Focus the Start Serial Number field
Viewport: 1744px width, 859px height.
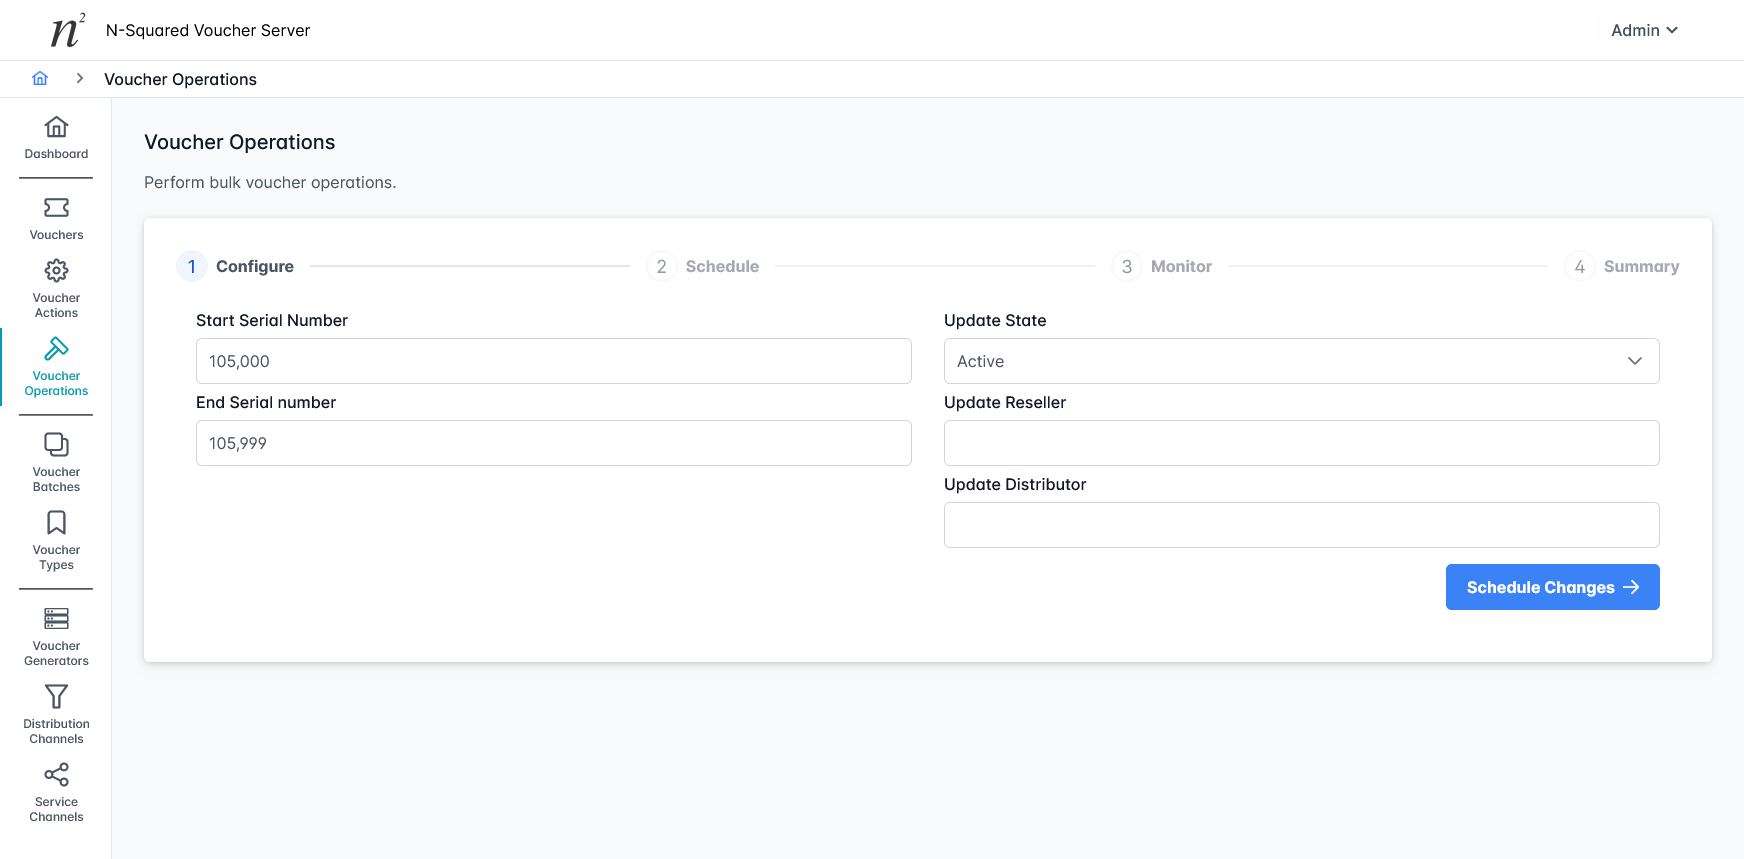coord(553,361)
